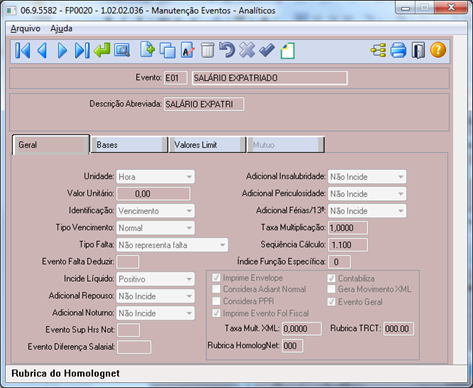Viewport: 473px width, 388px height.
Task: Click the Rubrica TRCT field
Action: click(x=399, y=329)
